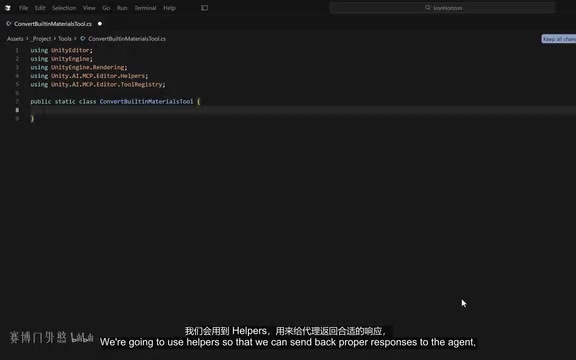Select the ConvertBuiltinMaterialsTool.cs tab

(53, 24)
